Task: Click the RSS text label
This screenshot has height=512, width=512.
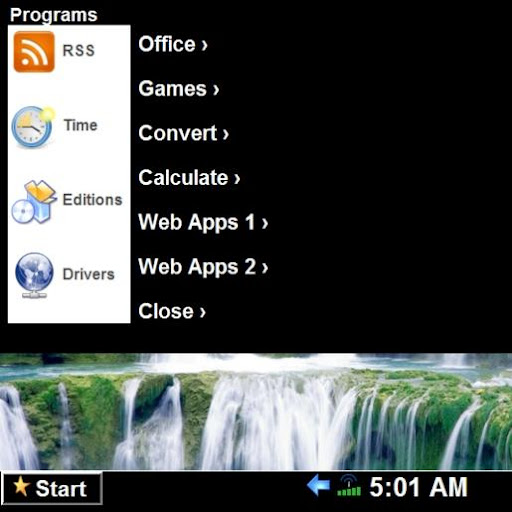Action: (79, 50)
